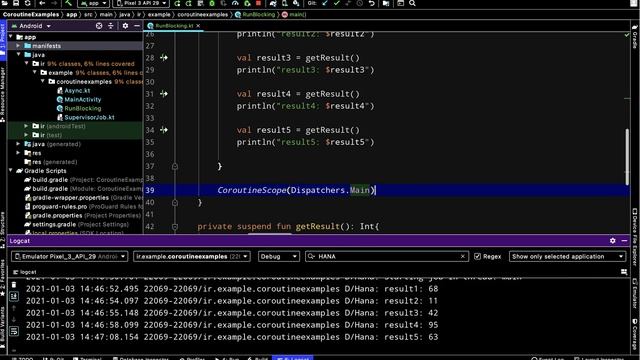Open the Search Everywhere magnifier icon
The image size is (640, 360).
coord(412,3)
